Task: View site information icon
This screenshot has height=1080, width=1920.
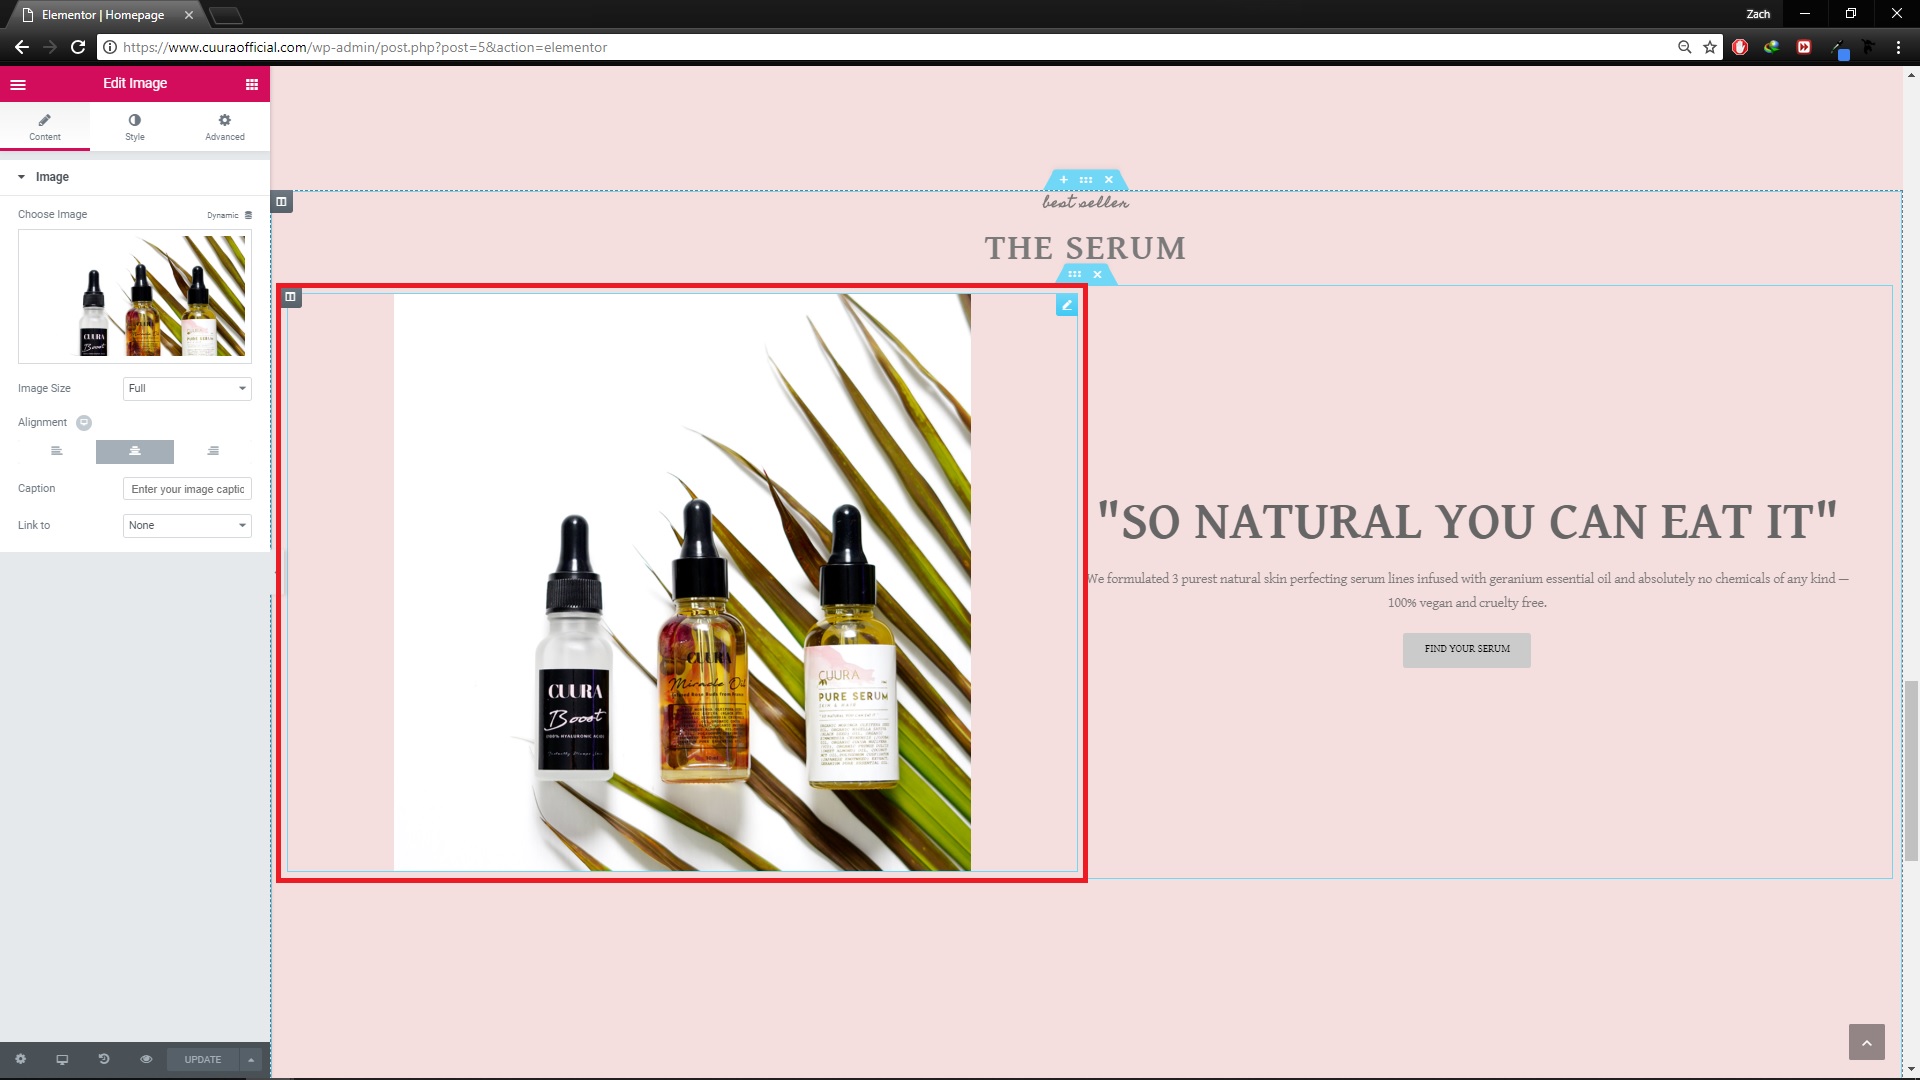Action: 110,47
